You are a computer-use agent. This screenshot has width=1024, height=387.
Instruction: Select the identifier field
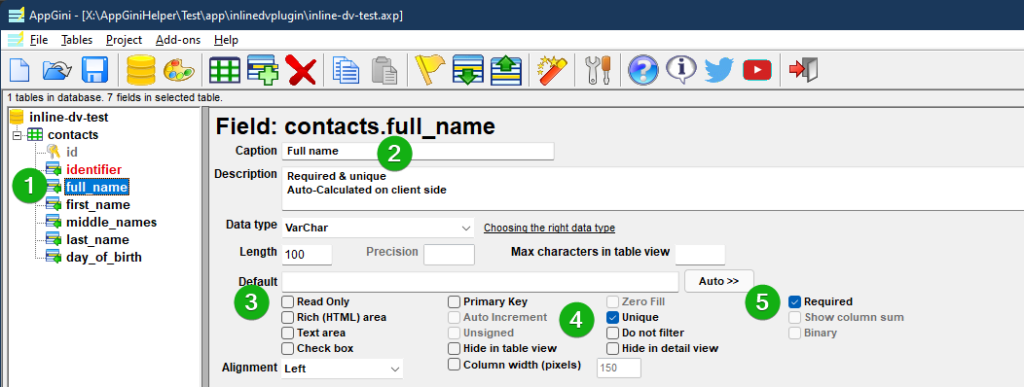point(94,170)
